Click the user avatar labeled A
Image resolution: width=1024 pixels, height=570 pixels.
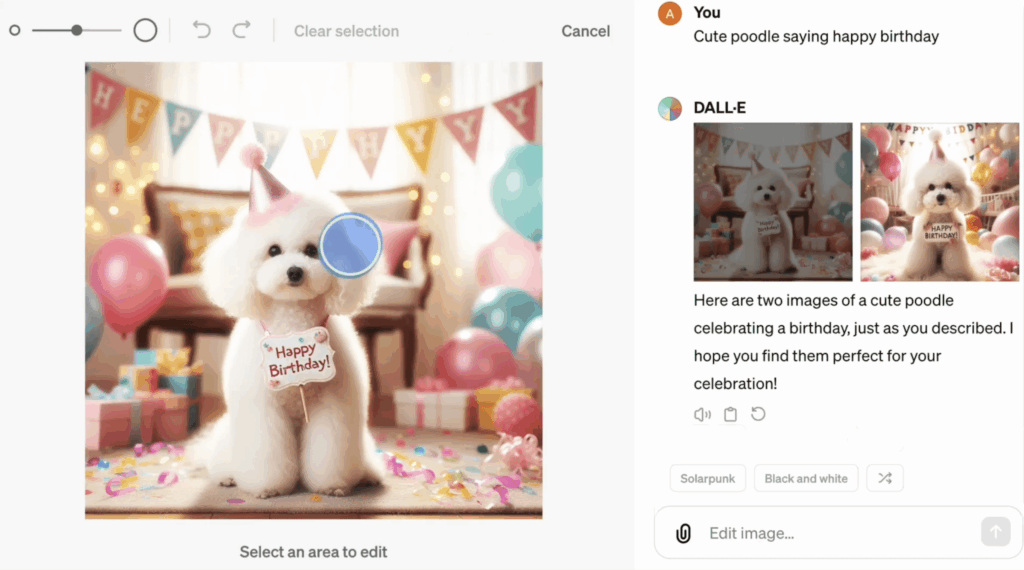click(x=669, y=13)
